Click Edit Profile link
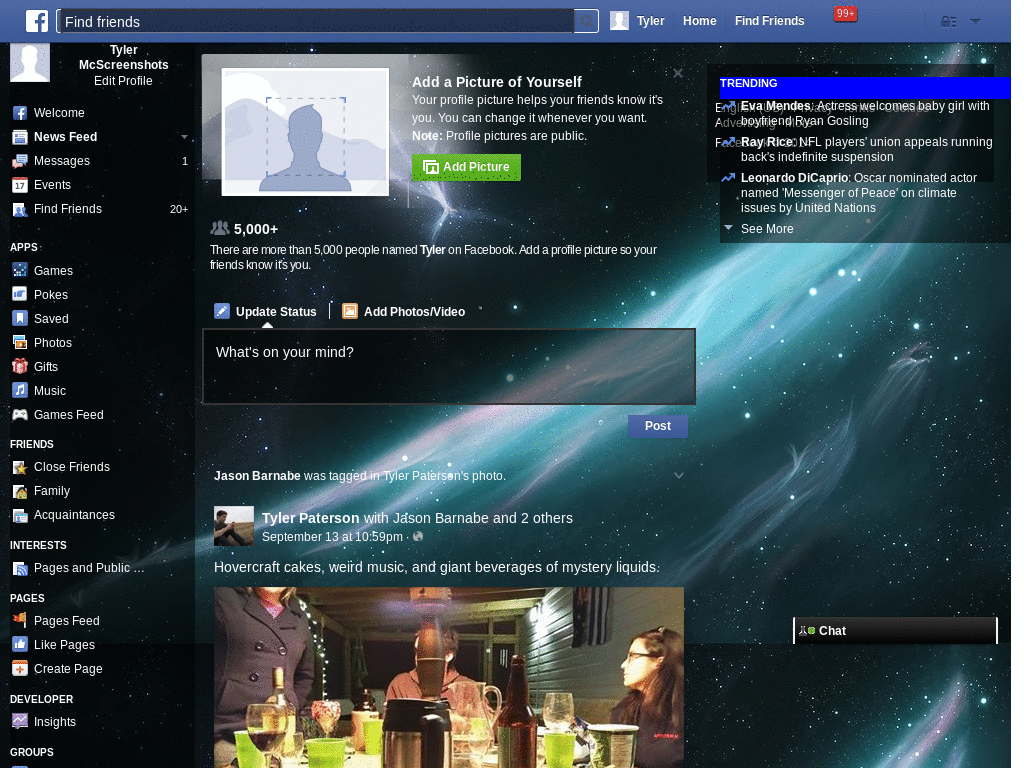1024x768 pixels. 123,81
